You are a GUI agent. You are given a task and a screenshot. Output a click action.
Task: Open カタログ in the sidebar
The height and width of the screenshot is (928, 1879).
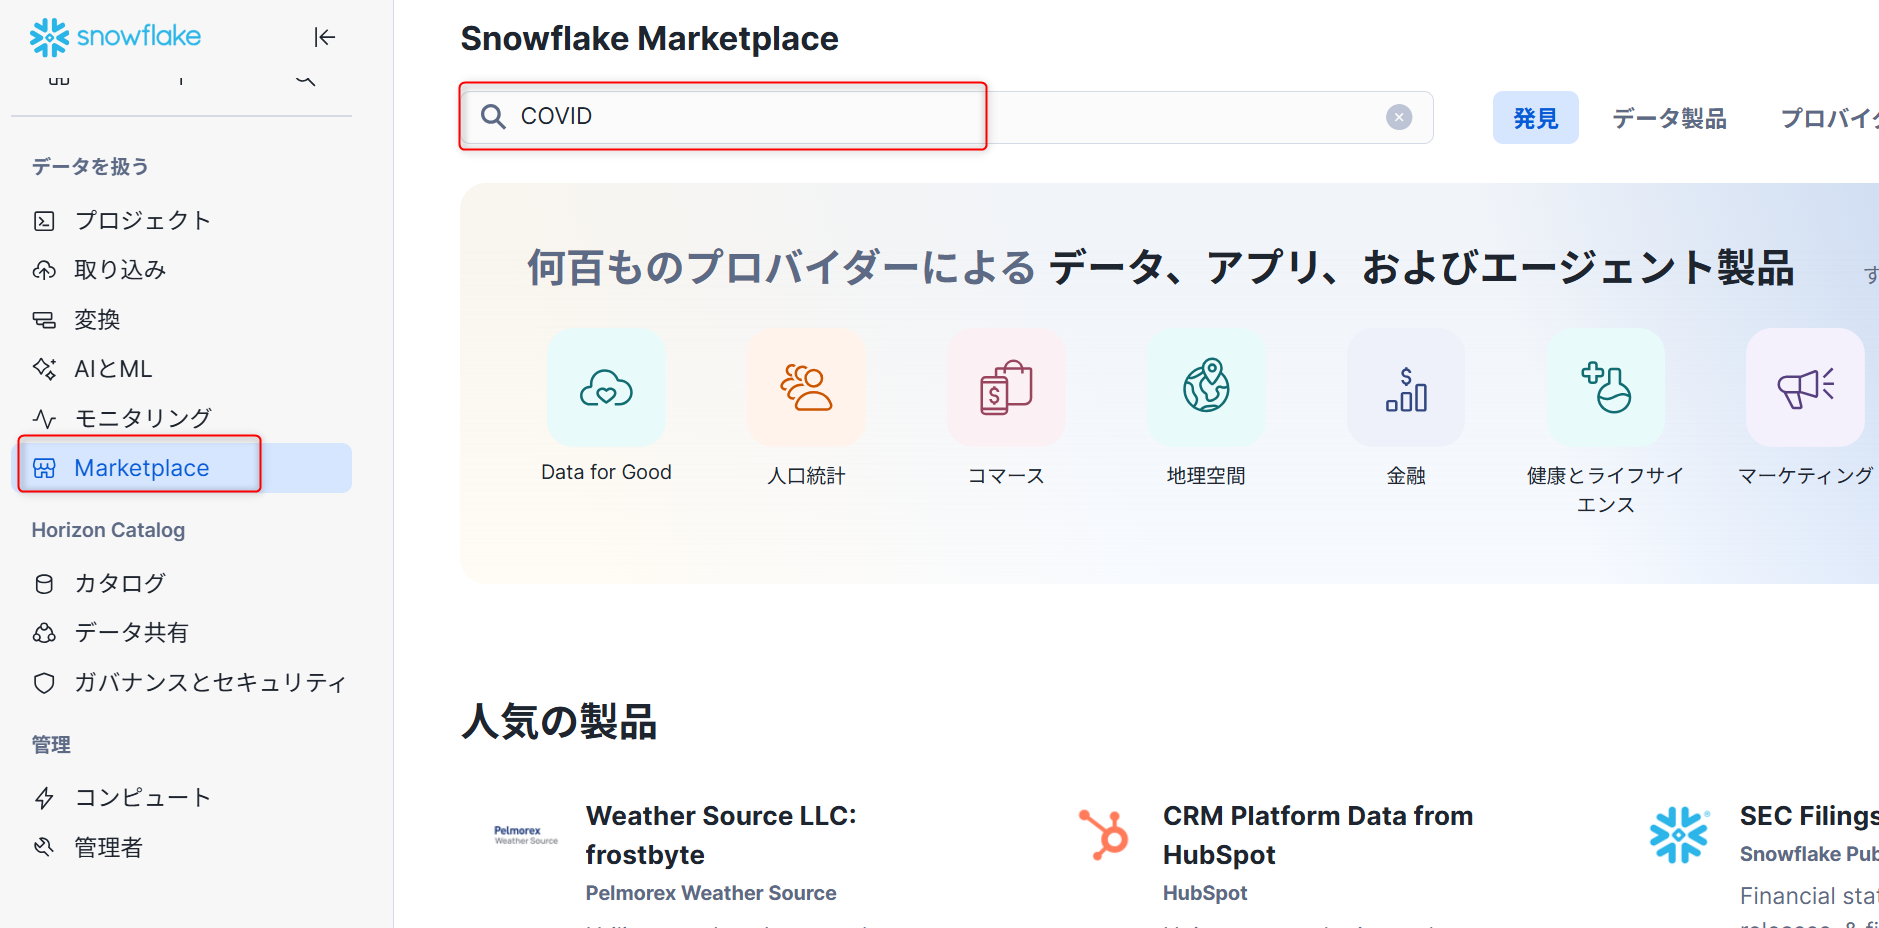coord(181,584)
